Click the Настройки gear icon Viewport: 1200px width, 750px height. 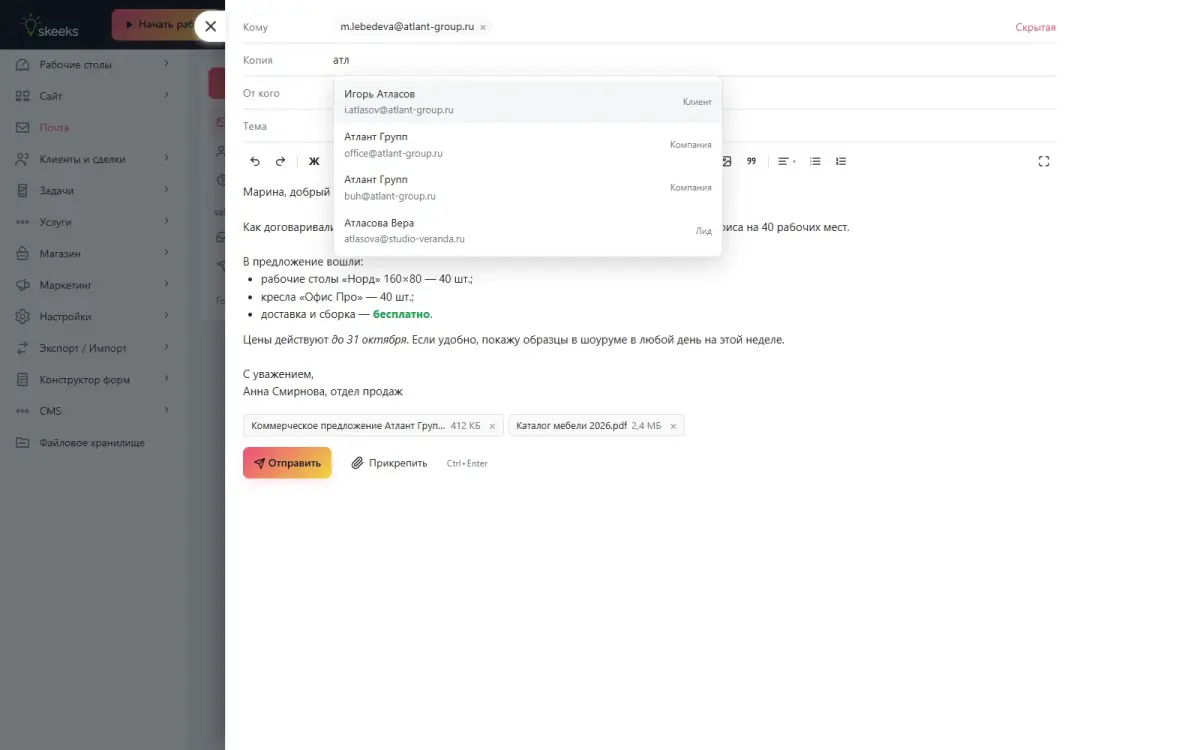[22, 316]
